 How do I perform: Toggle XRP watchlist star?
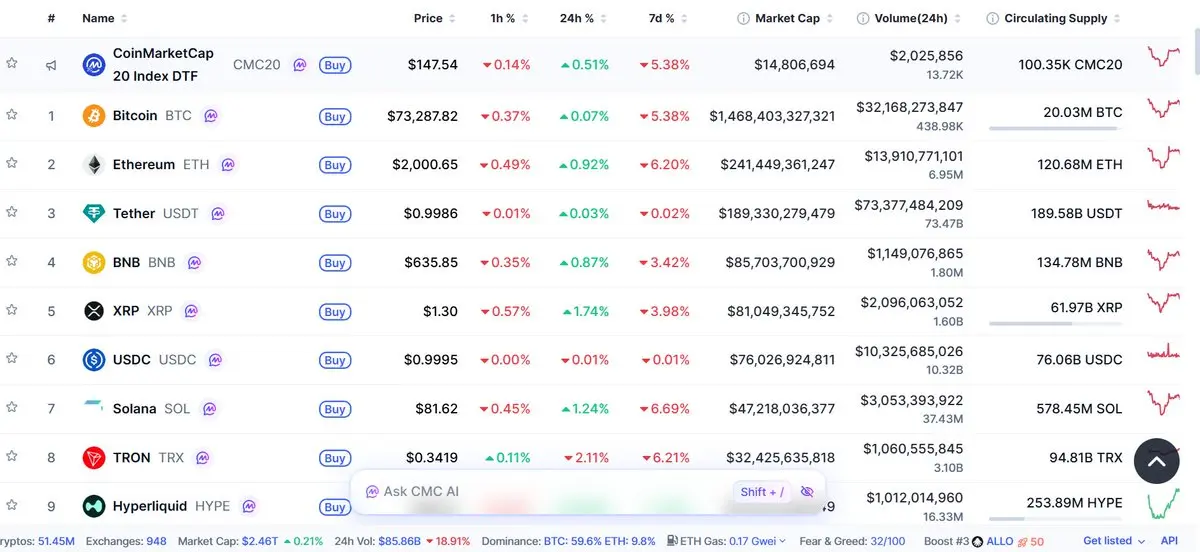pyautogui.click(x=12, y=309)
